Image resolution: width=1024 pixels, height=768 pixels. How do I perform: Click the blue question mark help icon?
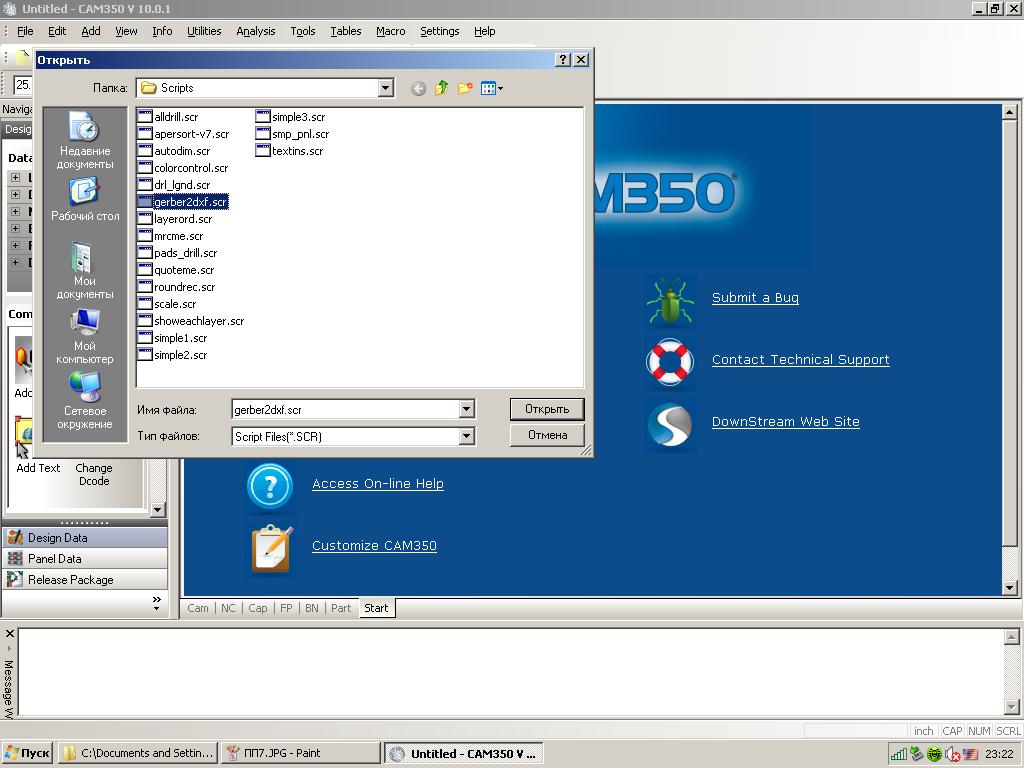270,487
